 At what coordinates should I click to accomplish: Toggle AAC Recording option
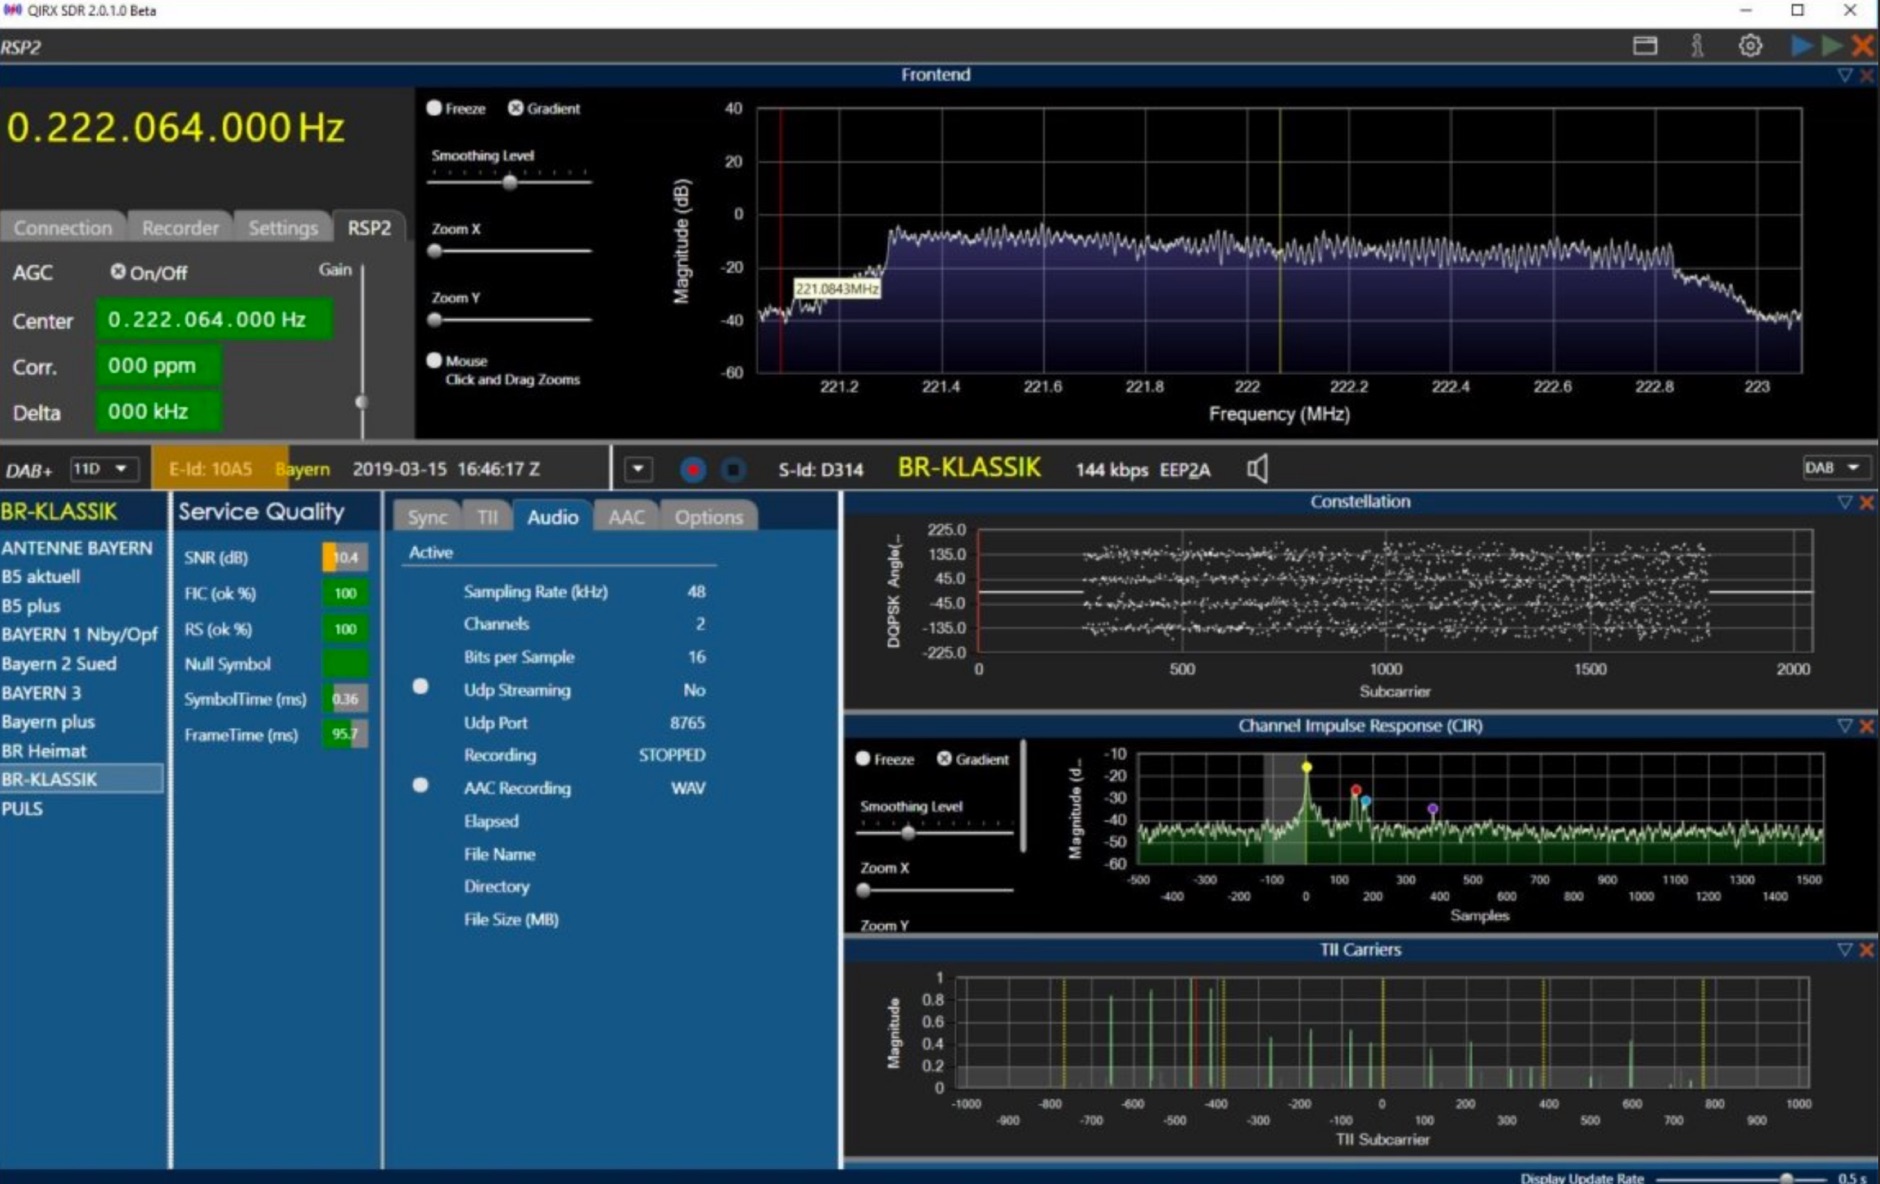pyautogui.click(x=421, y=785)
